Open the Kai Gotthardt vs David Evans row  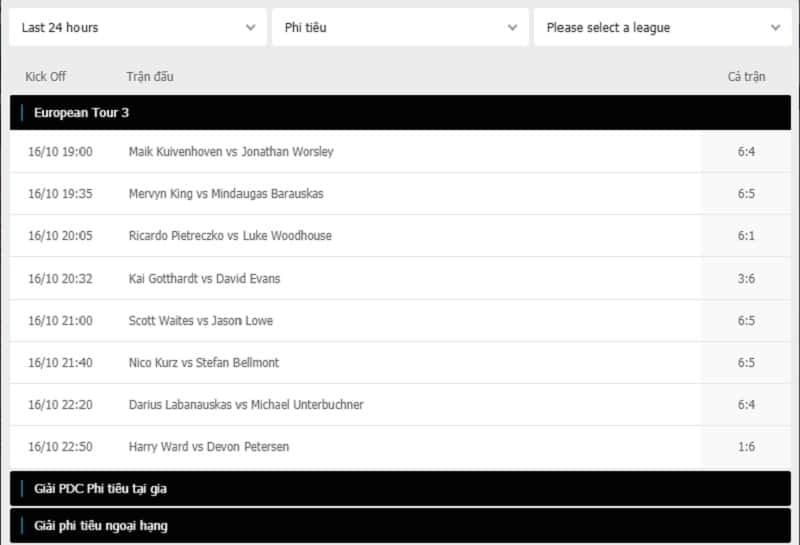pos(400,279)
